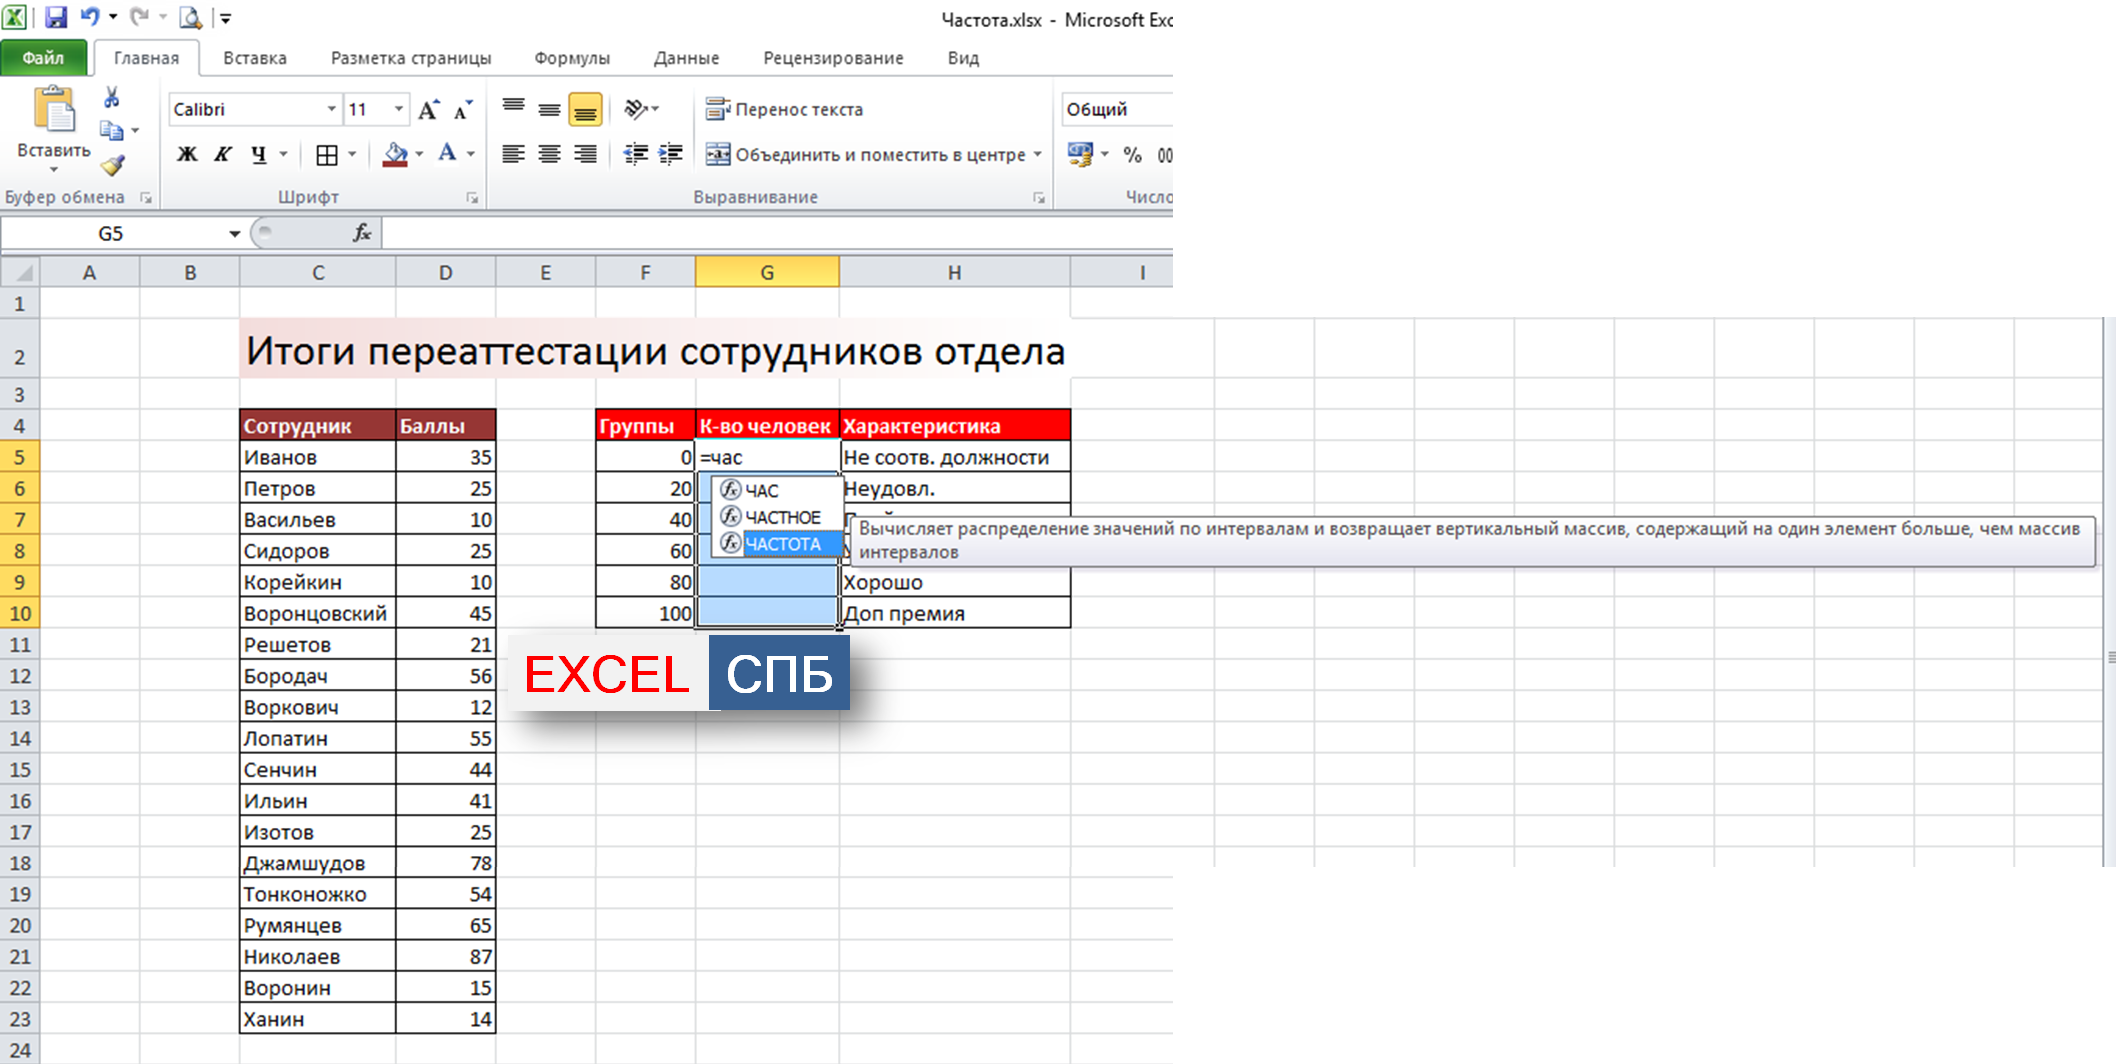Switch to the Формулы tab
The height and width of the screenshot is (1064, 2116).
571,58
